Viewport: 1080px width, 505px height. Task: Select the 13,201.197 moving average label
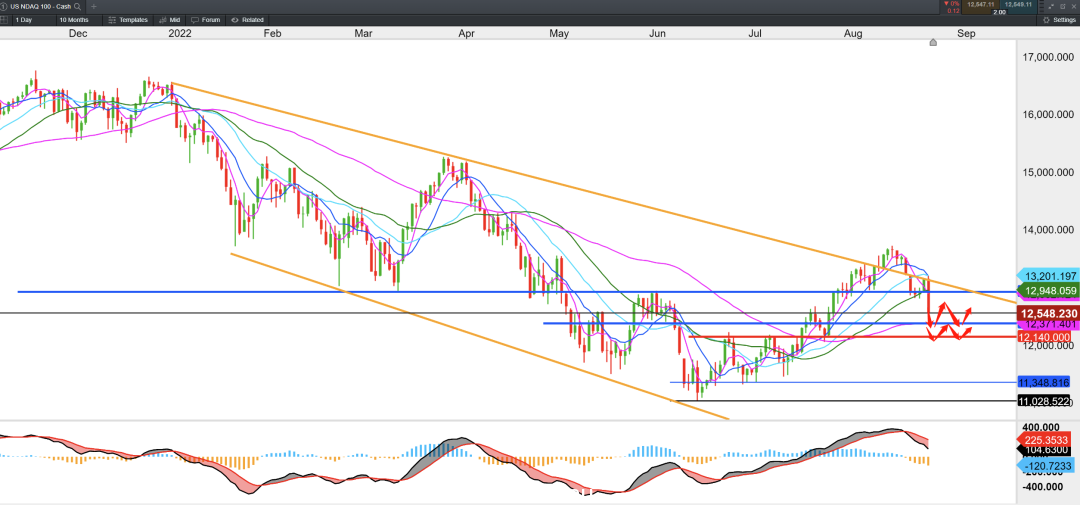point(1046,276)
